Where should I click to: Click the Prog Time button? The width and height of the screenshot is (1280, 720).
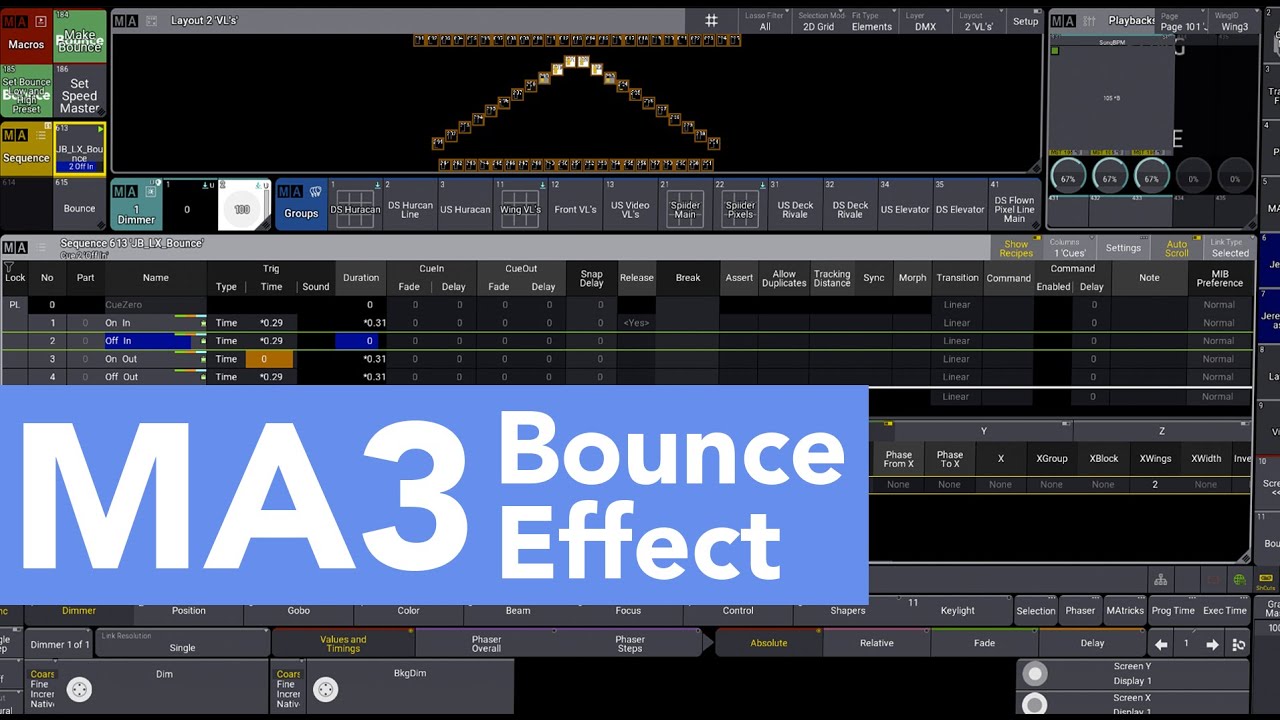[x=1173, y=610]
